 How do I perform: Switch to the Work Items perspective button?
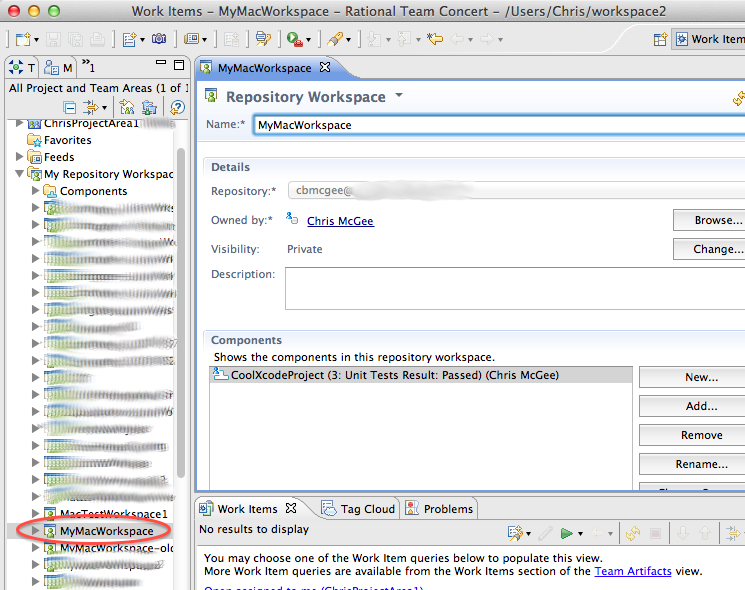[708, 39]
